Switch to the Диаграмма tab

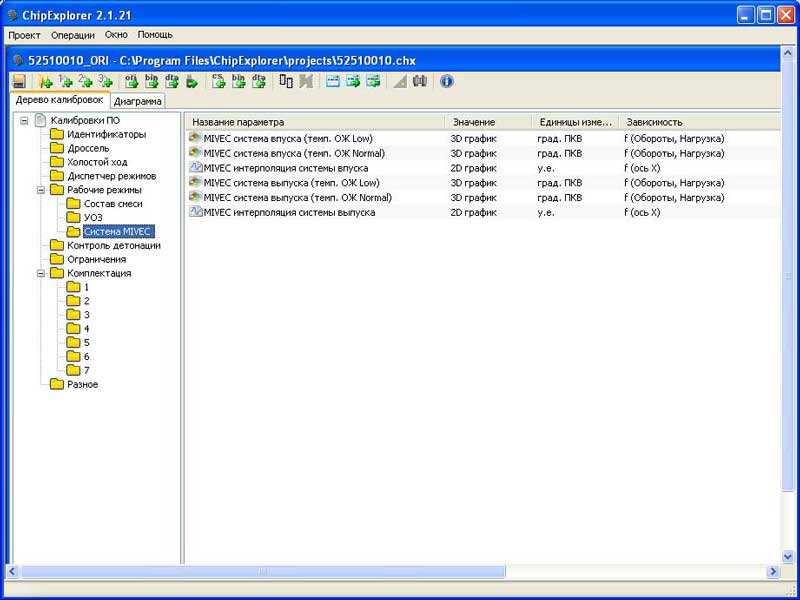pos(138,101)
